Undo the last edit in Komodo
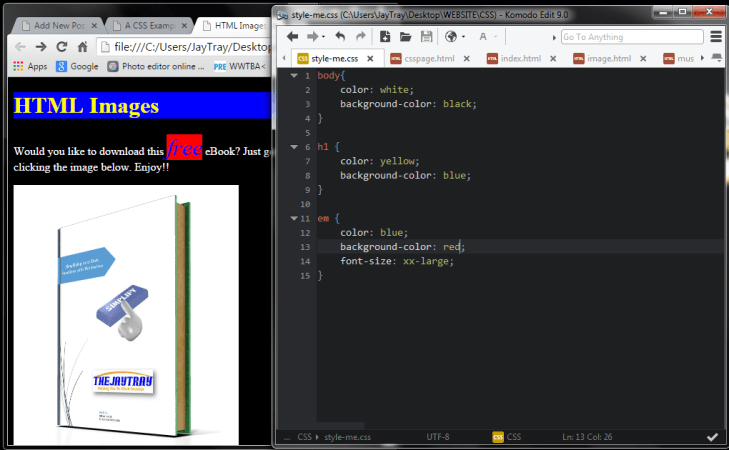Viewport: 729px width, 450px height. click(x=340, y=36)
